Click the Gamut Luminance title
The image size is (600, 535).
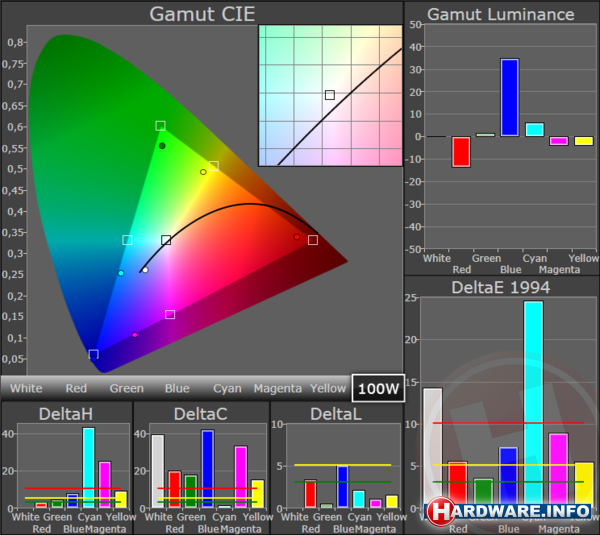(x=501, y=14)
